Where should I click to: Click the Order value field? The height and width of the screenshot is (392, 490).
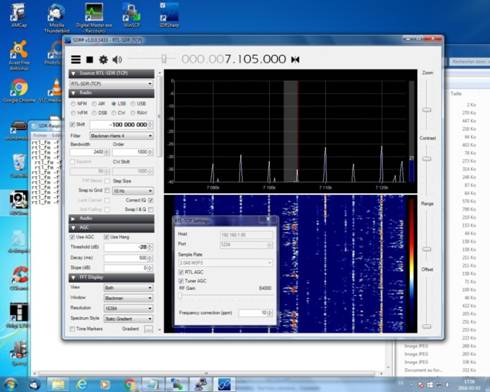coord(133,152)
